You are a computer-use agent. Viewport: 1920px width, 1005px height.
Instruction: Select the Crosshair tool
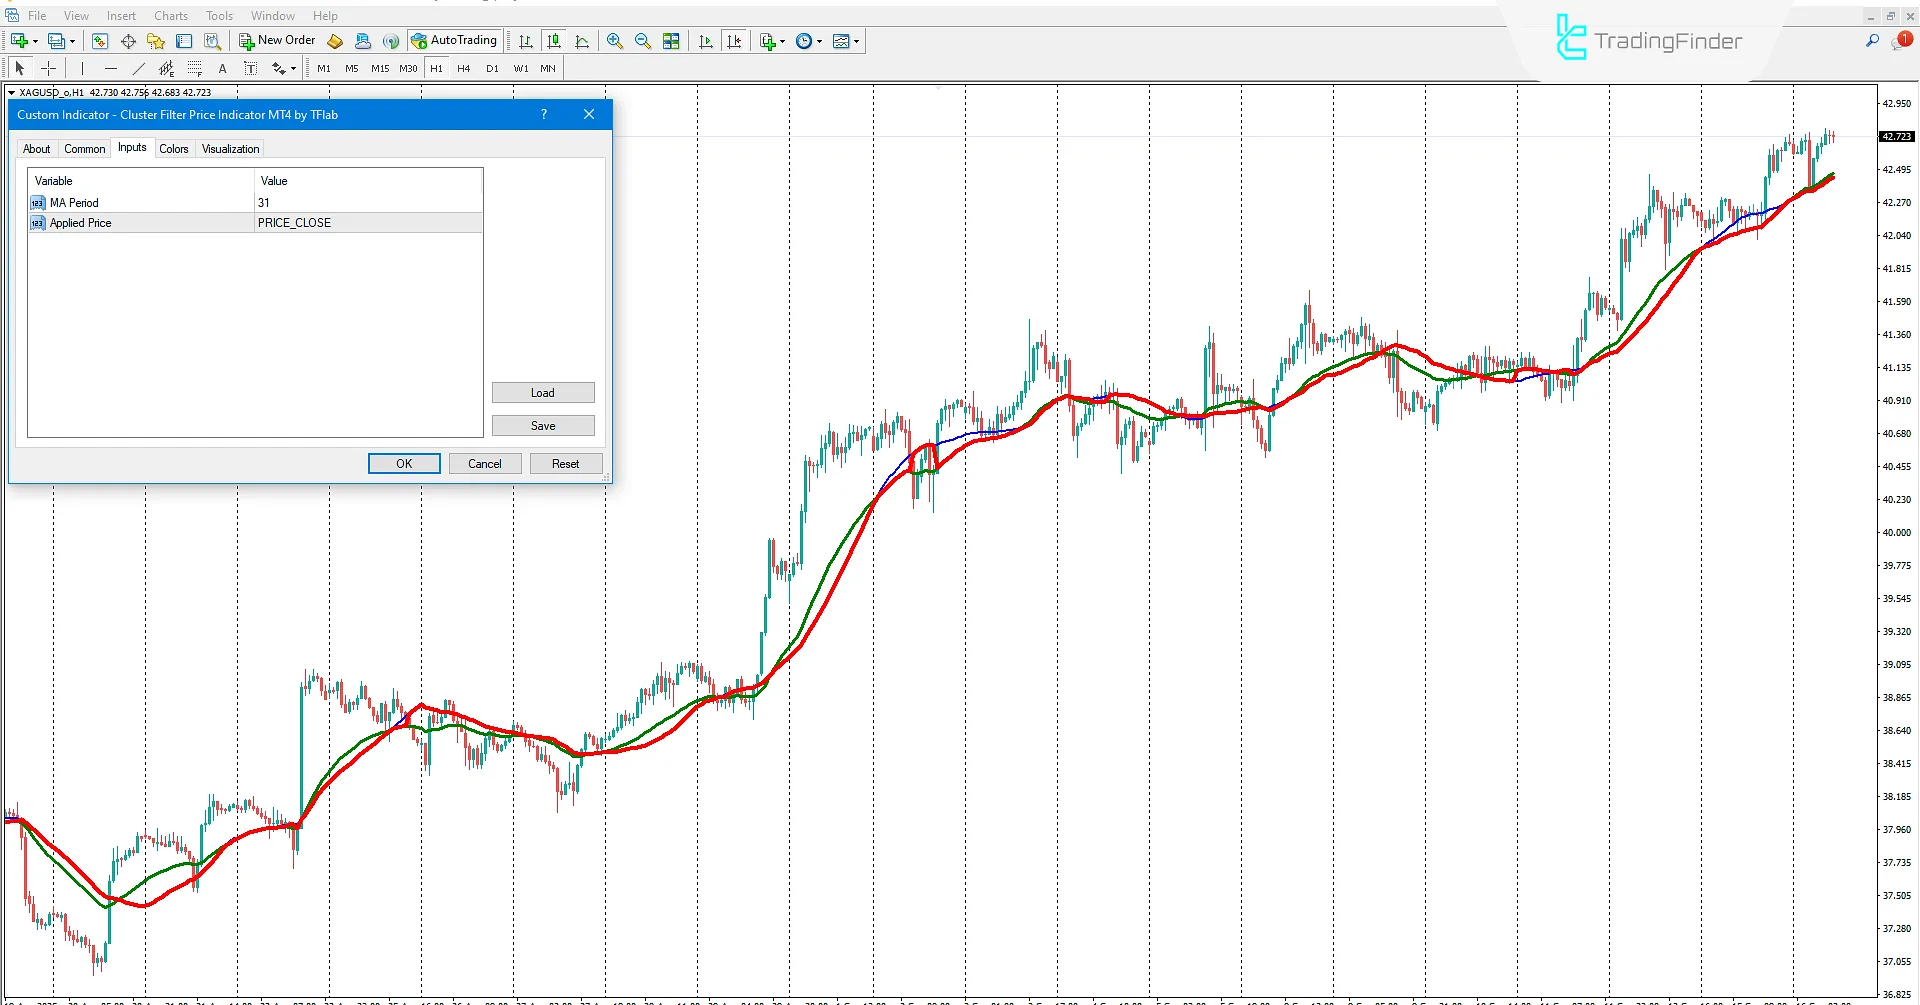pyautogui.click(x=48, y=68)
